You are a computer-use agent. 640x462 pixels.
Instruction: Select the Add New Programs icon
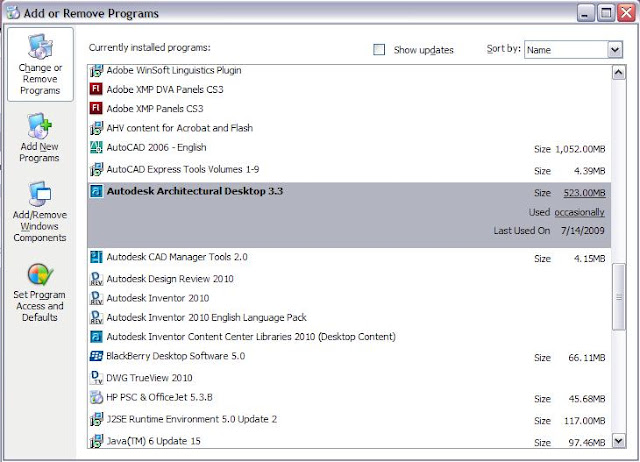40,126
